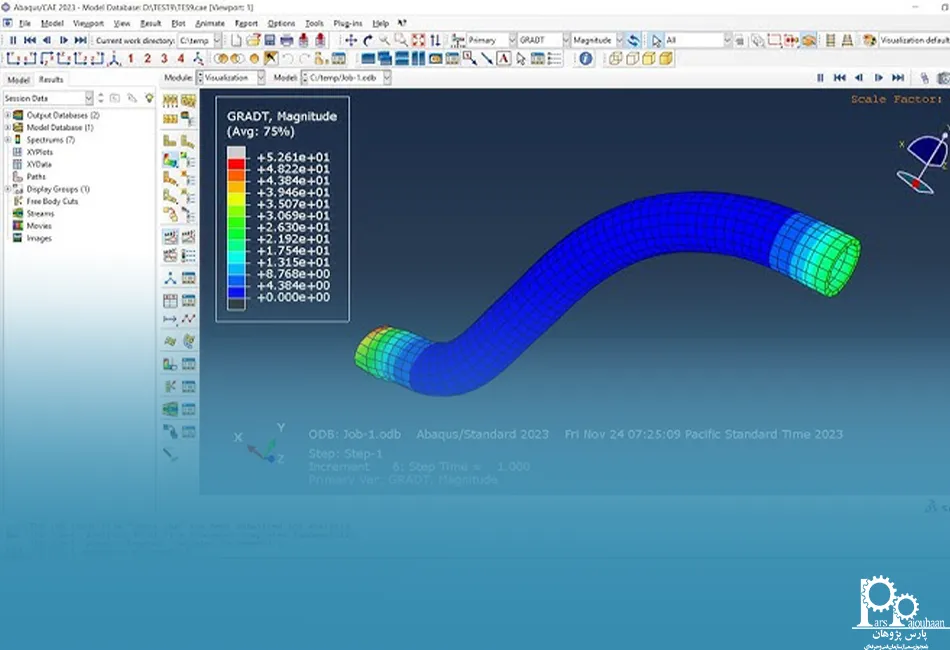
Task: Select the wireframe render style cube
Action: coord(616,59)
